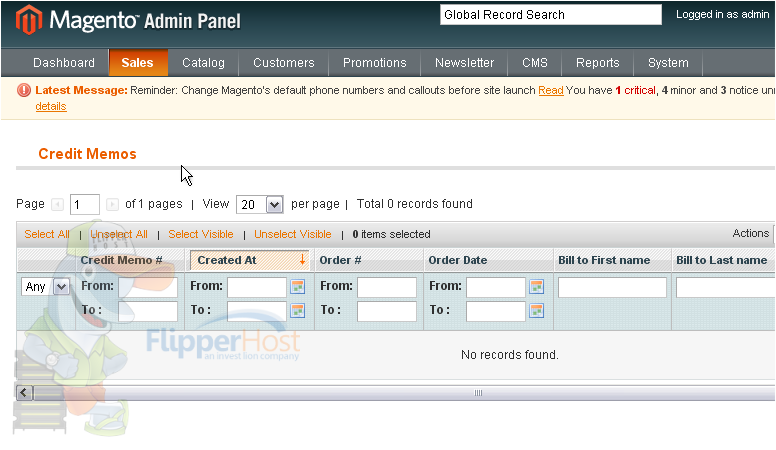Viewport: 776px width, 450px height.
Task: Click the Magento logo icon
Action: pos(28,20)
